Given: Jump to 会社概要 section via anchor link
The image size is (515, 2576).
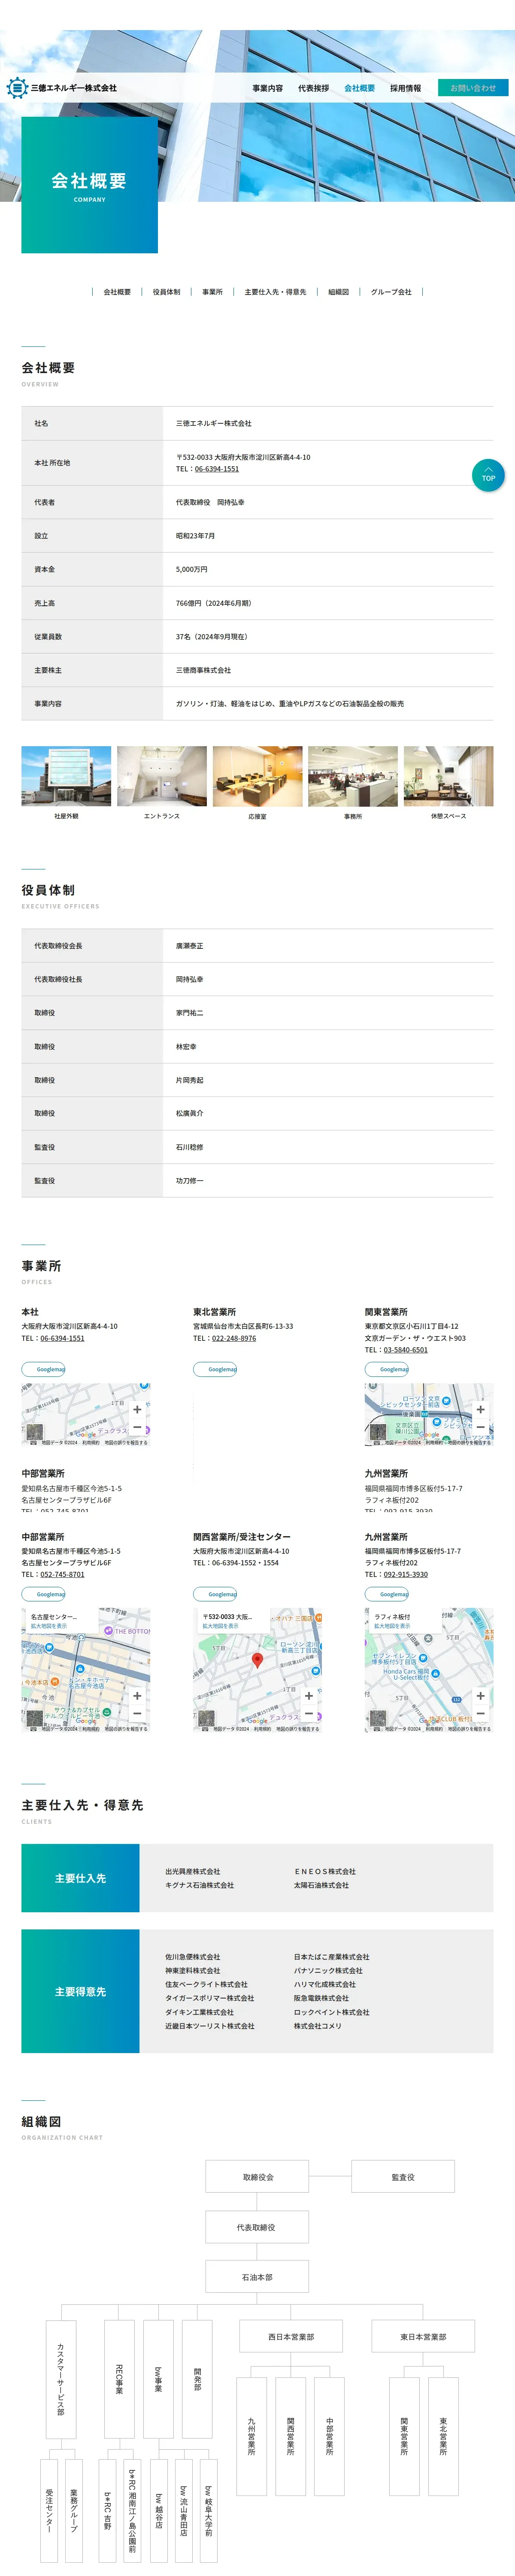Looking at the screenshot, I should (117, 292).
